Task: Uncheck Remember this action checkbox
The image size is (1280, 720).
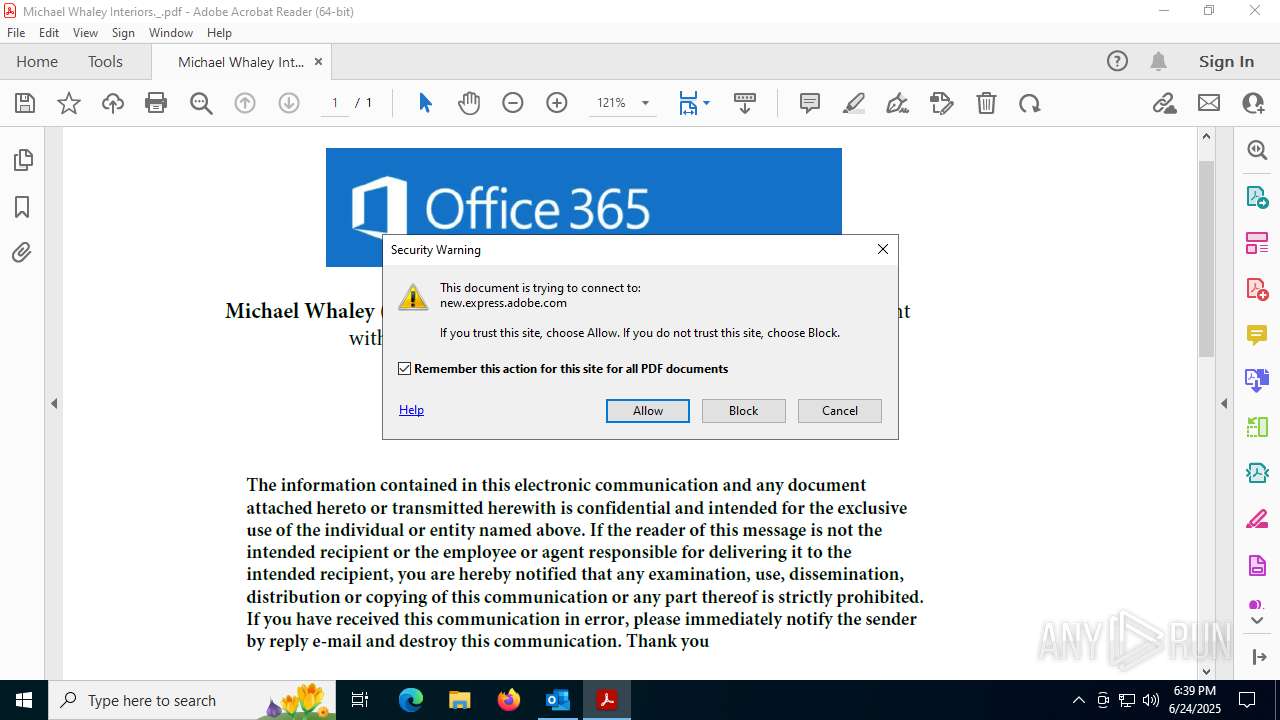Action: 405,369
